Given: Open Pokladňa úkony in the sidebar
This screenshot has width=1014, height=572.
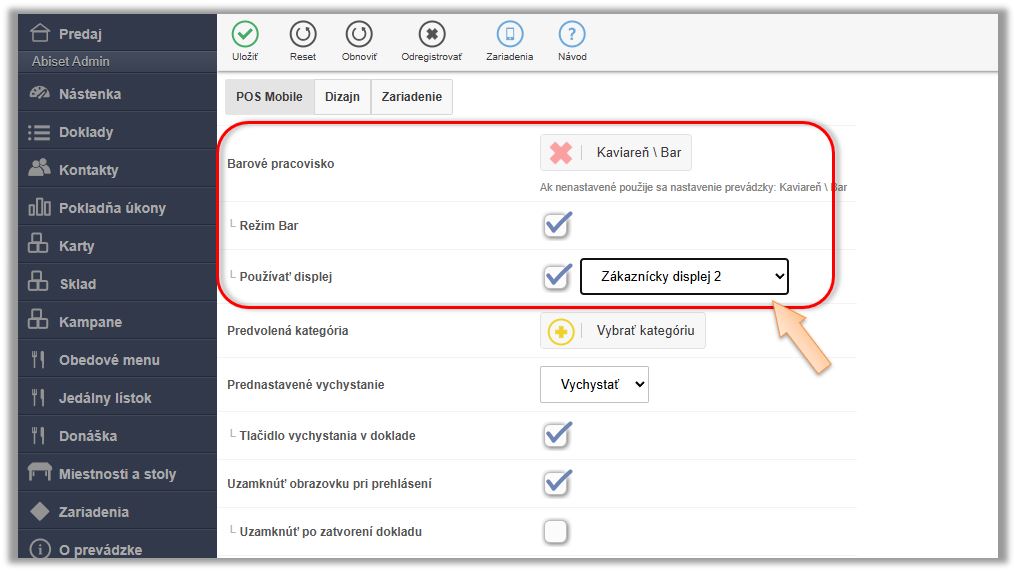Looking at the screenshot, I should pos(112,208).
